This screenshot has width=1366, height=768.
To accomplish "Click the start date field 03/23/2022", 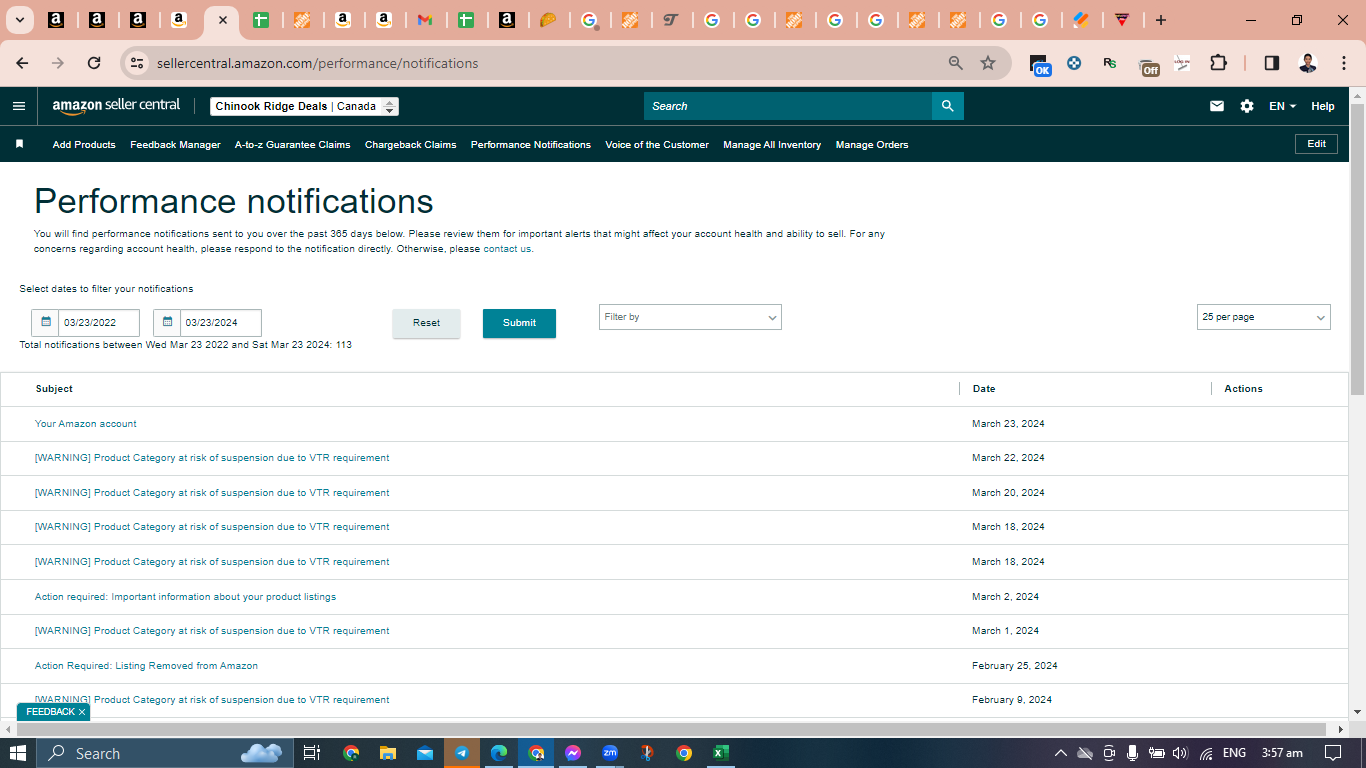I will tap(98, 323).
